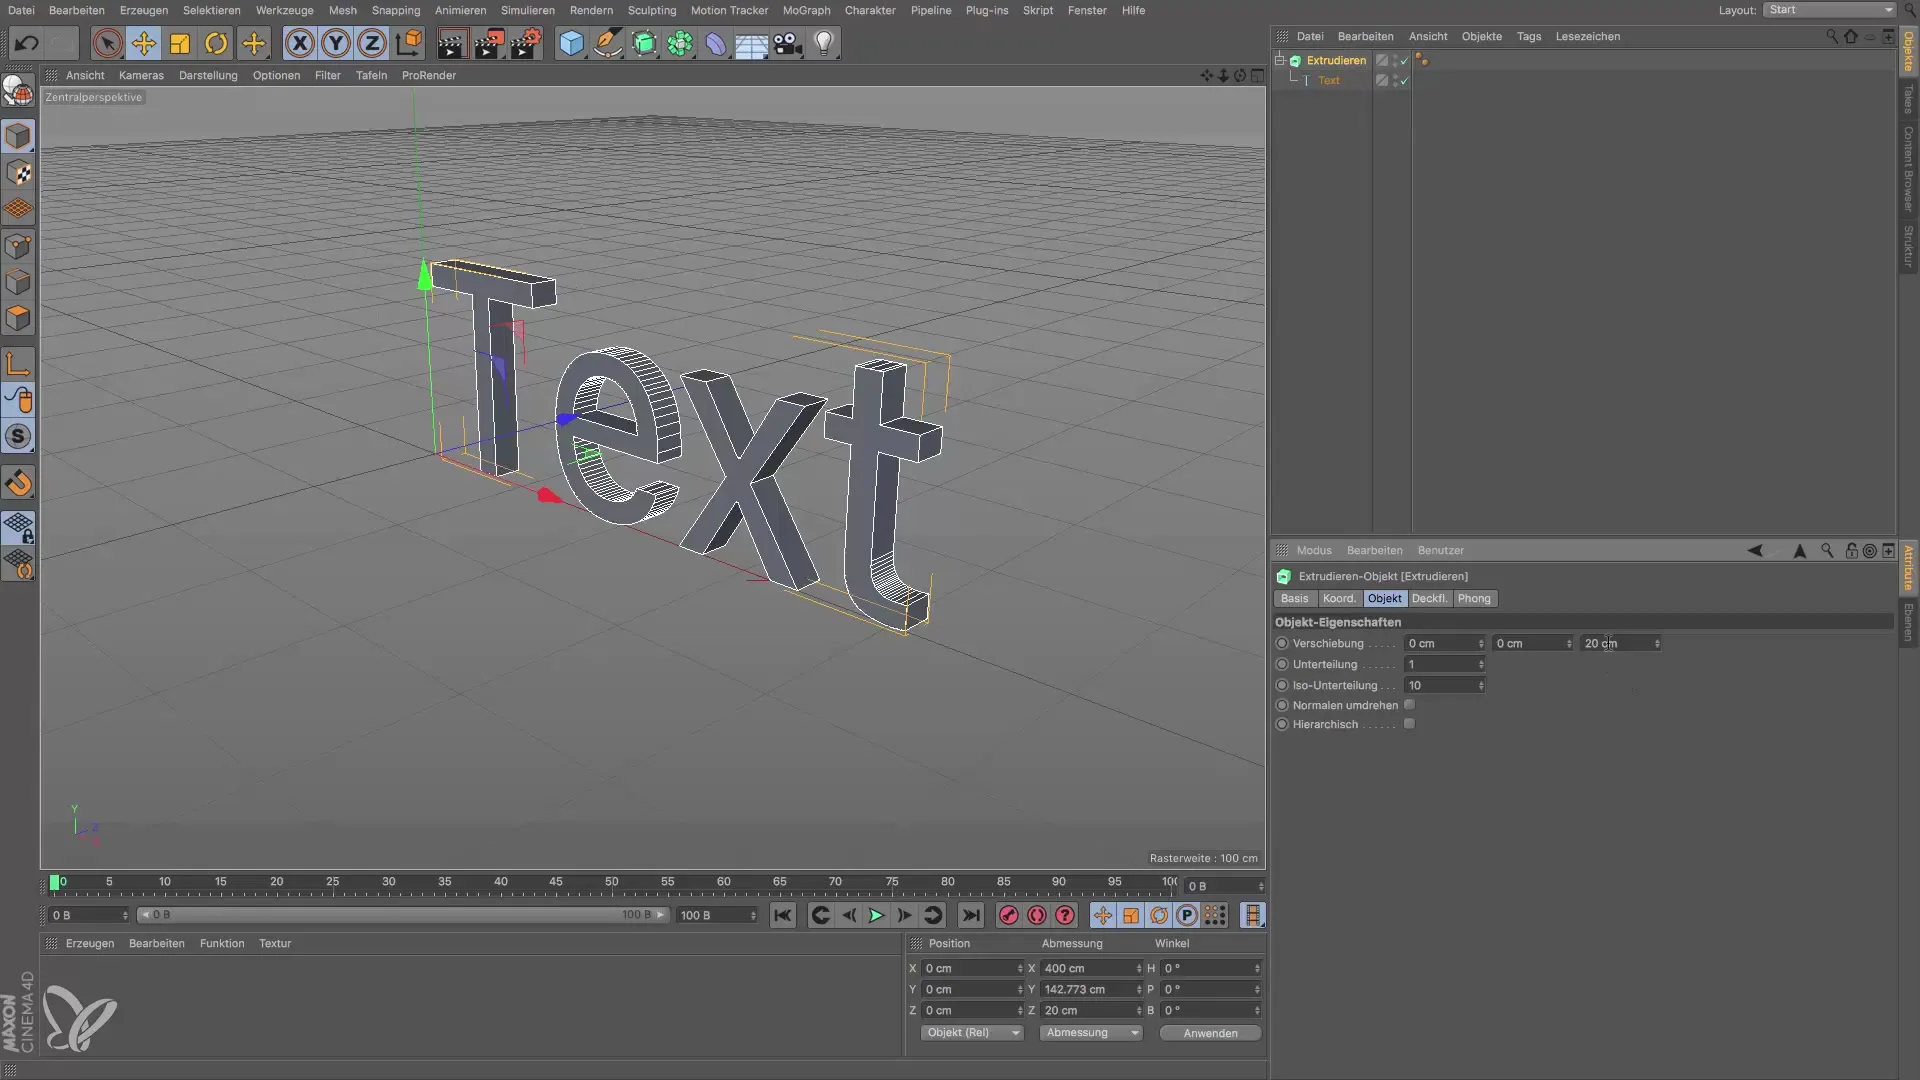Switch to the Phong tab
This screenshot has height=1080, width=1920.
[1474, 598]
